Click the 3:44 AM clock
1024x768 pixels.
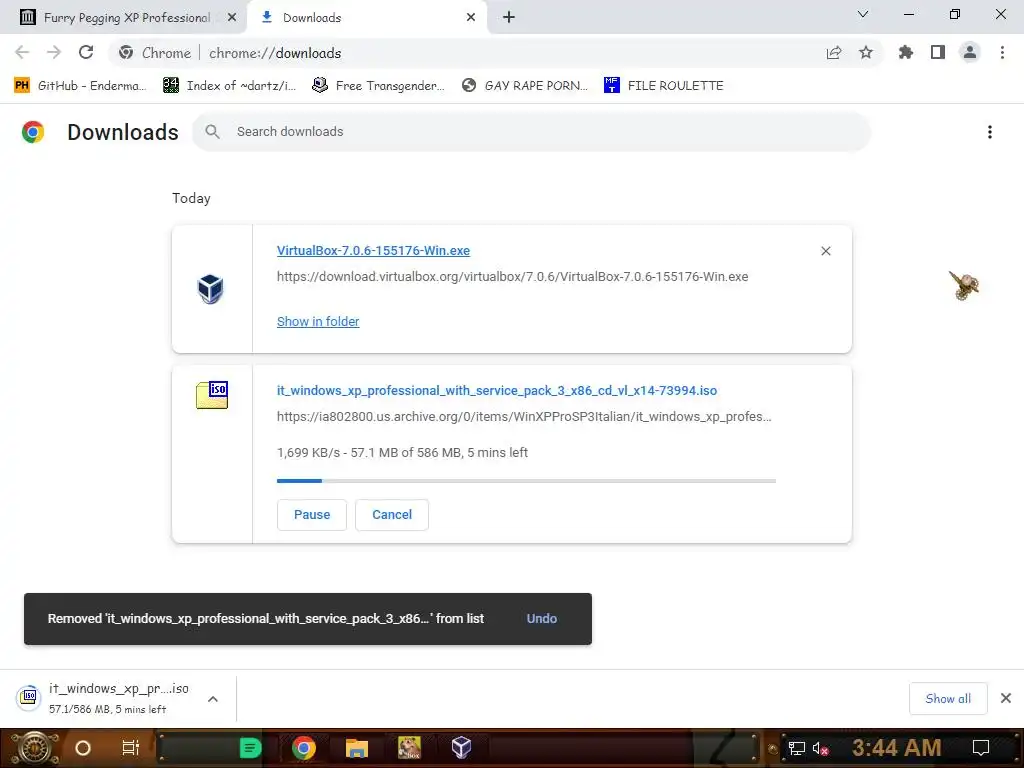tap(897, 748)
